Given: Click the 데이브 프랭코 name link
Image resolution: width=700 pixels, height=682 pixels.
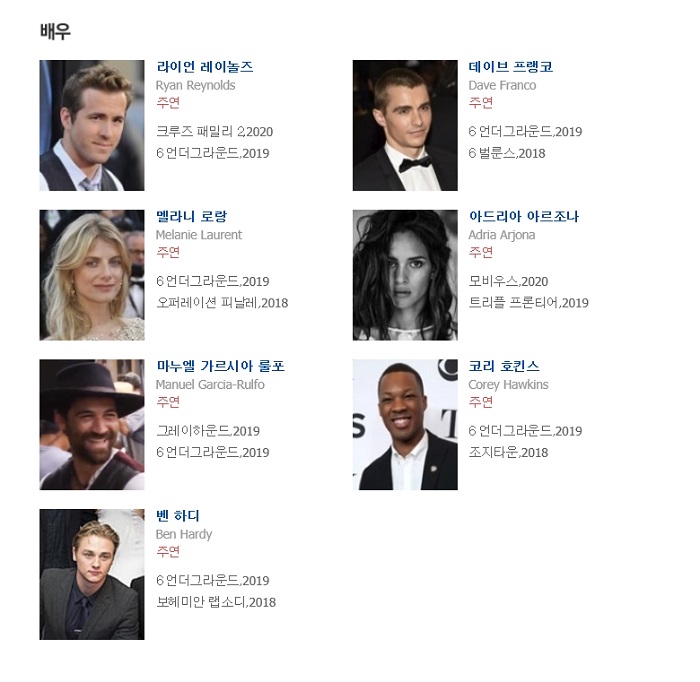Looking at the screenshot, I should click(511, 67).
